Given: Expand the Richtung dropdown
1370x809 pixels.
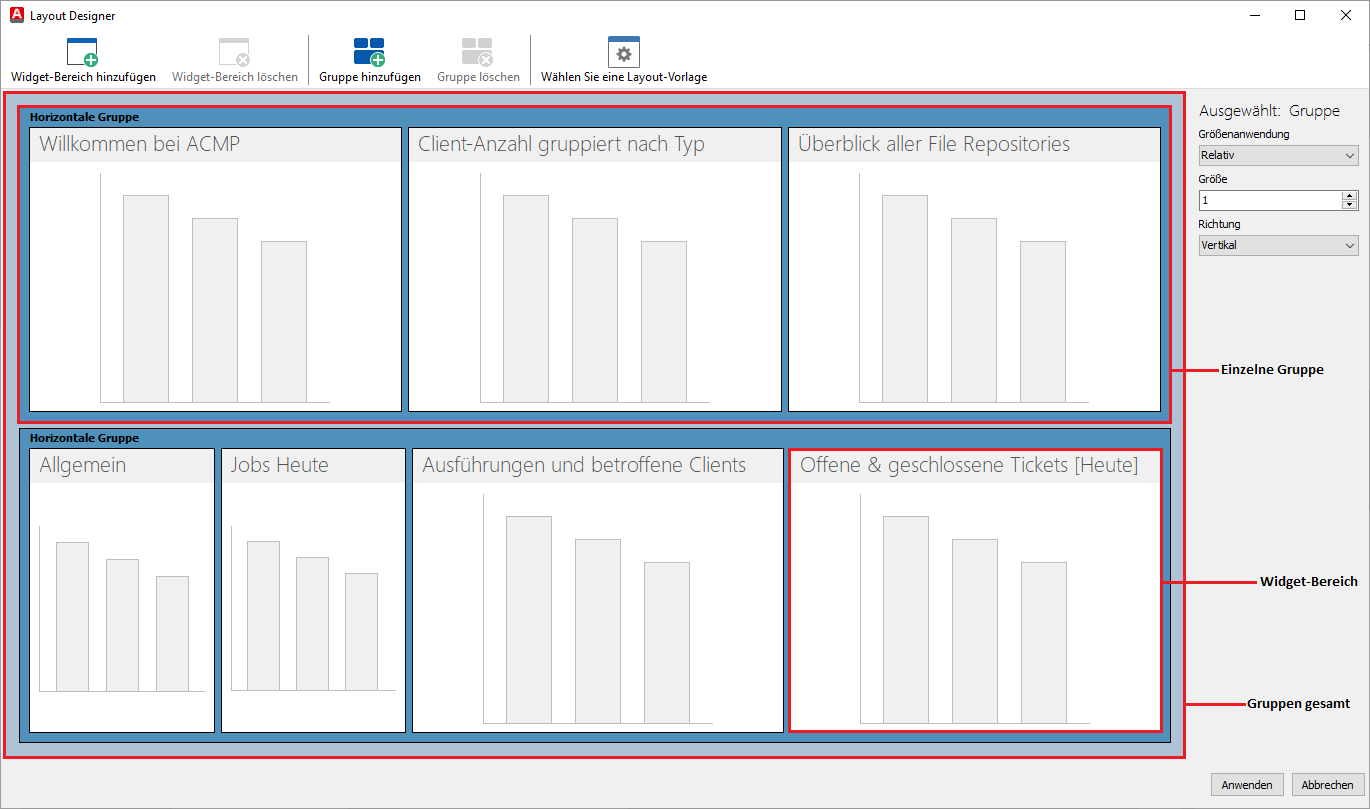Looking at the screenshot, I should [1278, 245].
